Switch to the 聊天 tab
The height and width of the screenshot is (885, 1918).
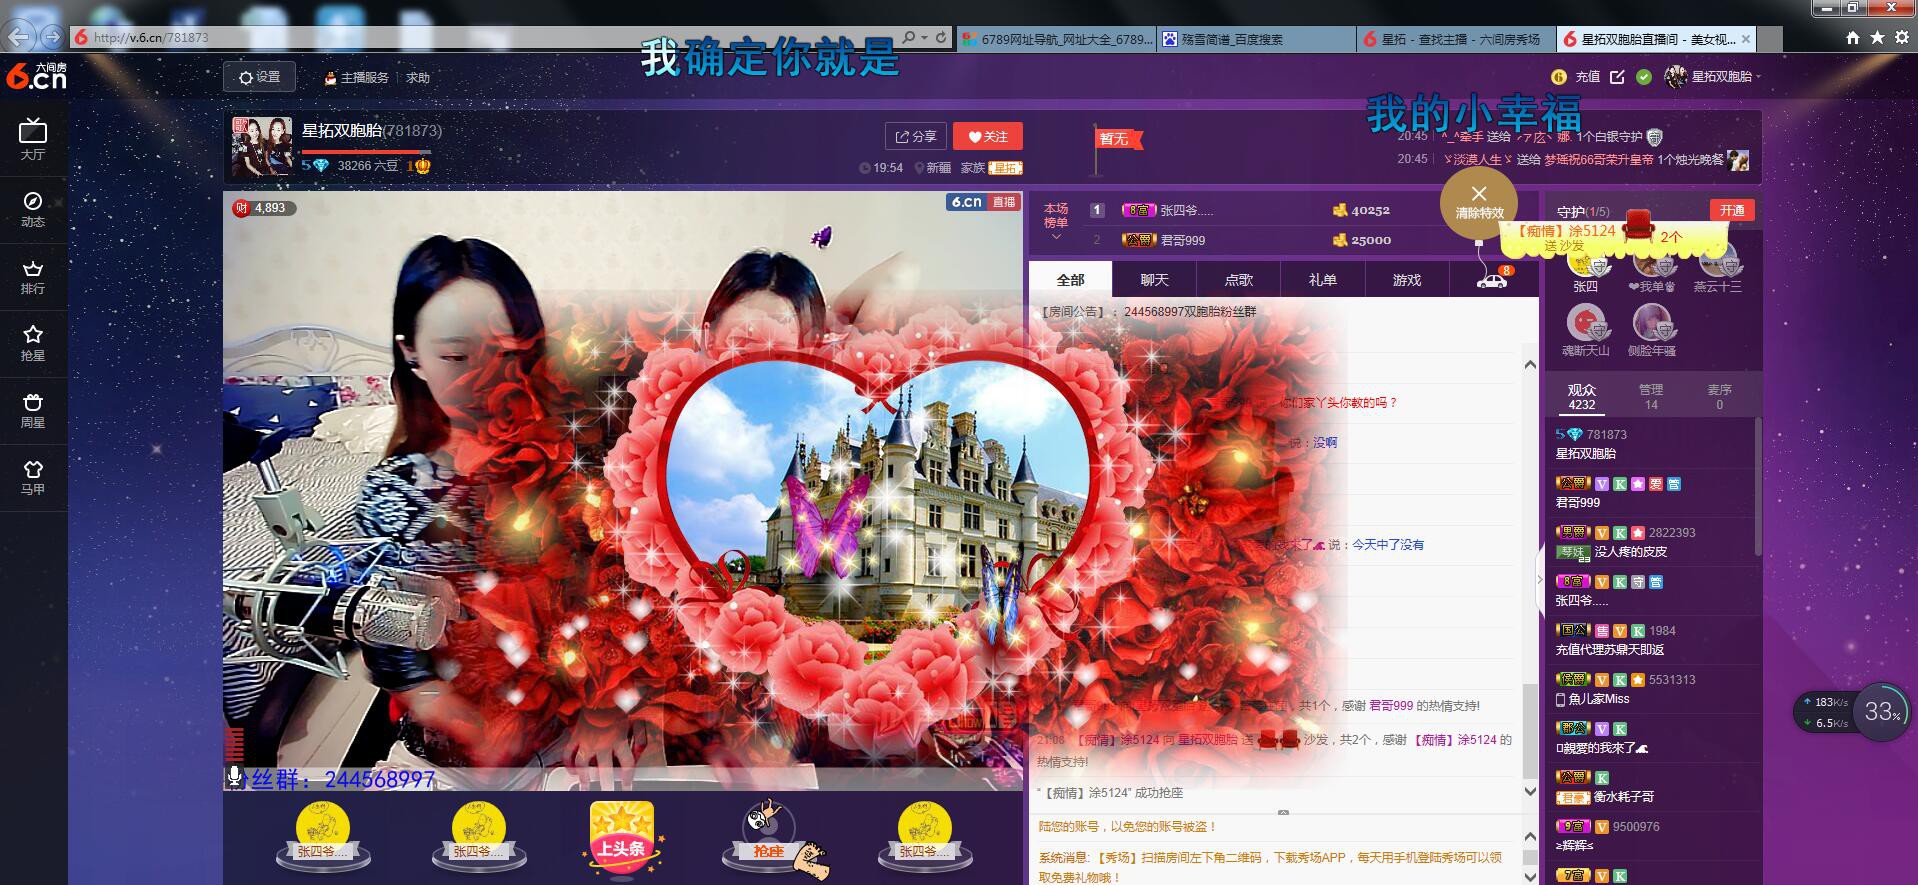pos(1154,279)
